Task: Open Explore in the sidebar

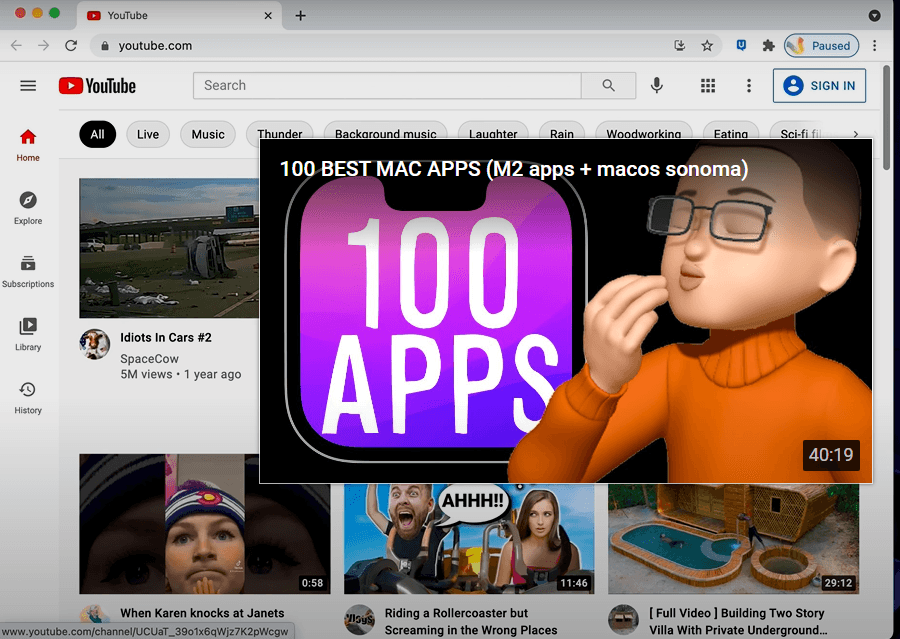Action: 28,208
